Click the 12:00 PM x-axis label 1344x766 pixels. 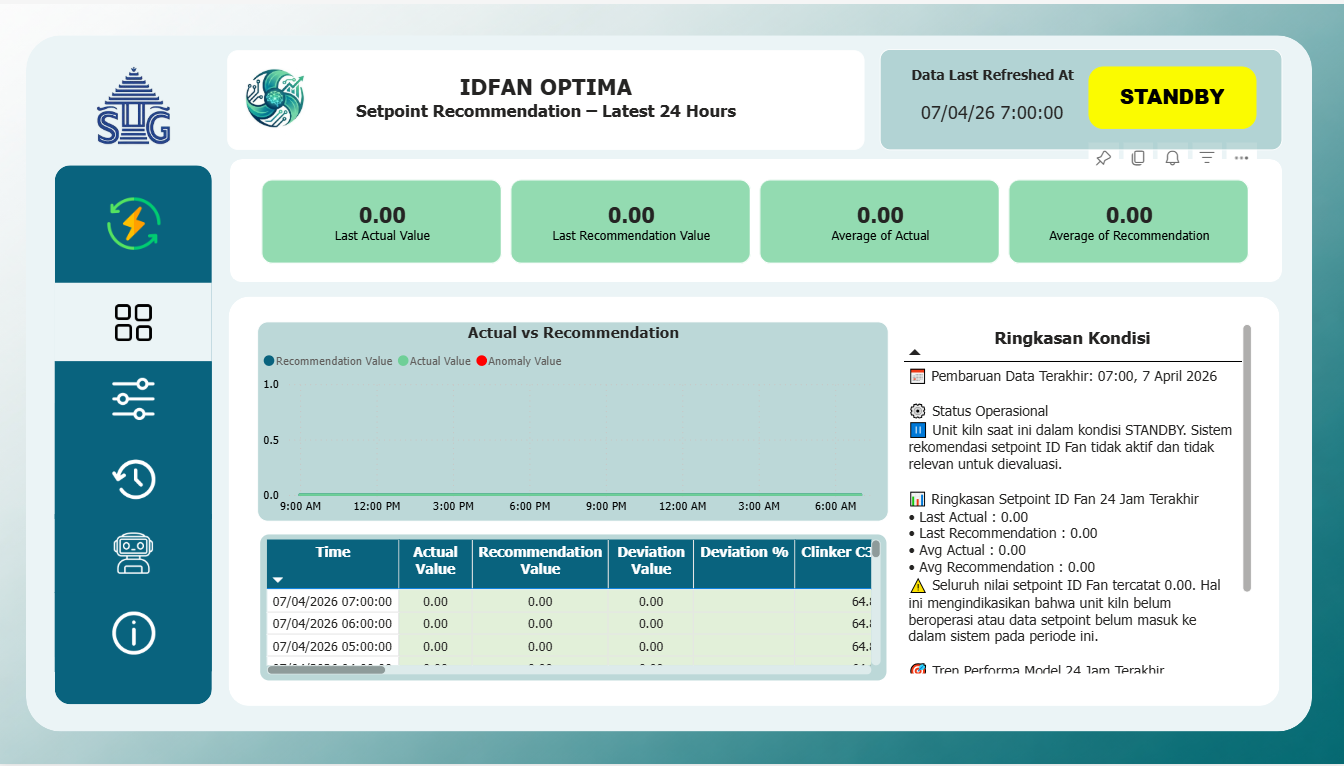coord(377,507)
